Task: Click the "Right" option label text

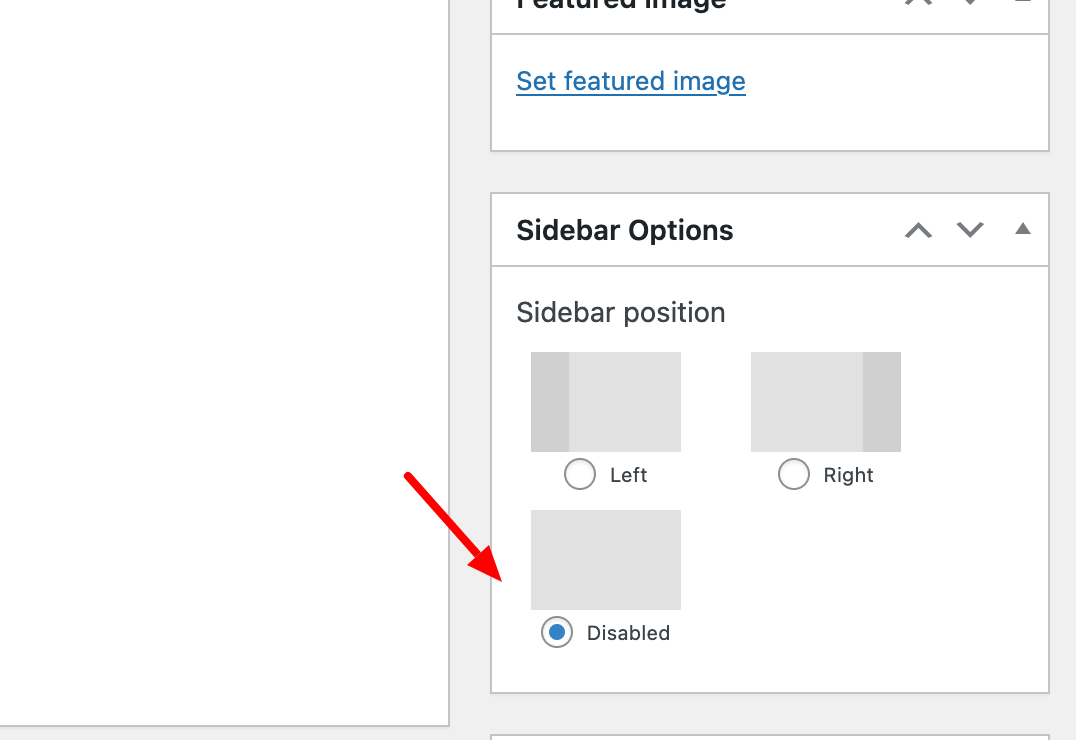Action: (x=849, y=475)
